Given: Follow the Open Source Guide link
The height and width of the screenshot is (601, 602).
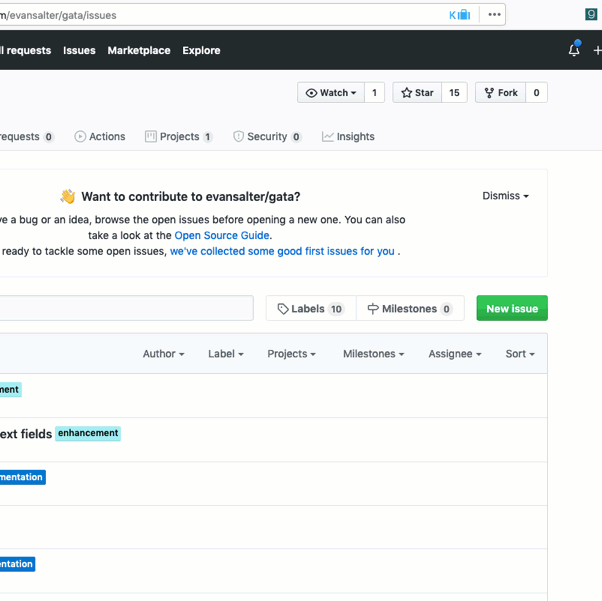Looking at the screenshot, I should [222, 235].
